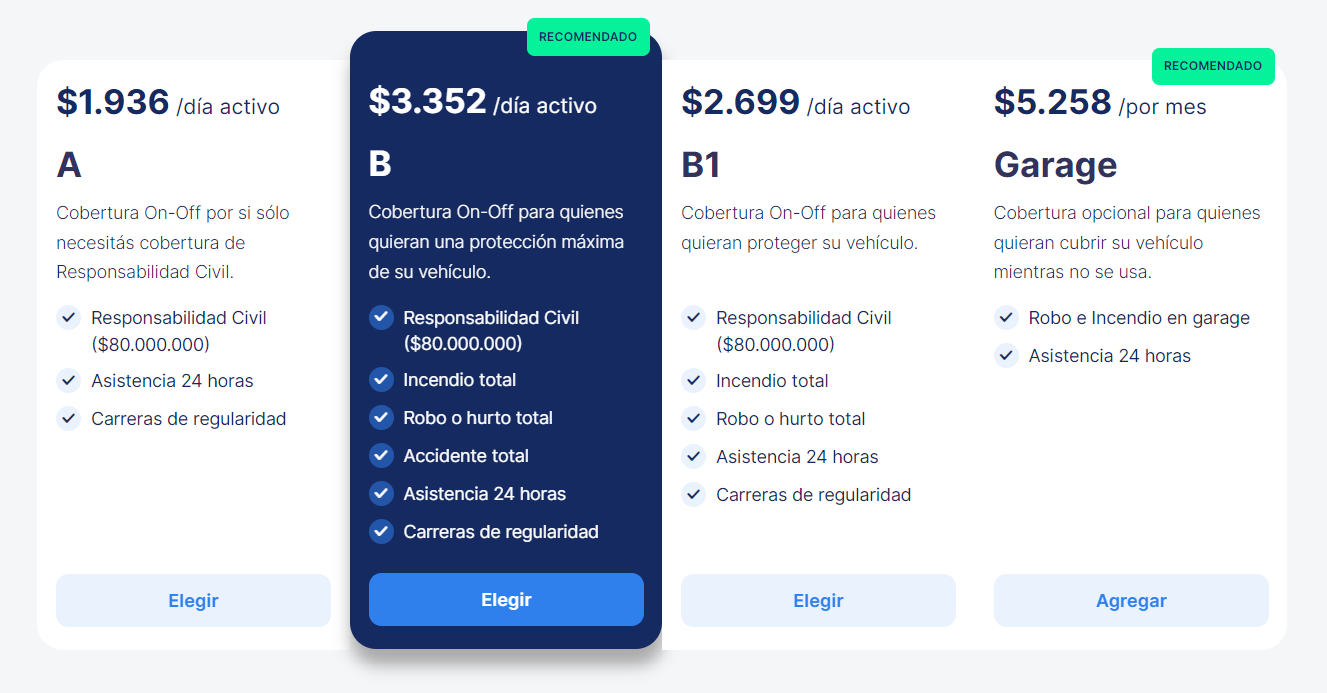Choose plan A with Elegir button
The height and width of the screenshot is (693, 1327).
(193, 601)
